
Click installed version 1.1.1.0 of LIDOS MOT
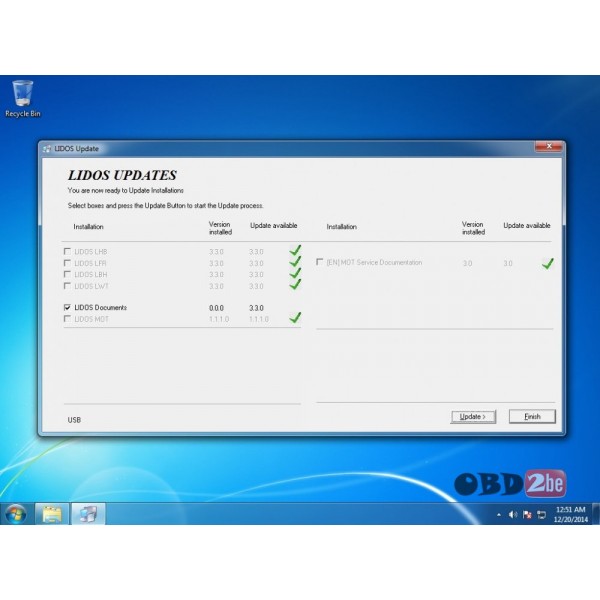point(219,319)
